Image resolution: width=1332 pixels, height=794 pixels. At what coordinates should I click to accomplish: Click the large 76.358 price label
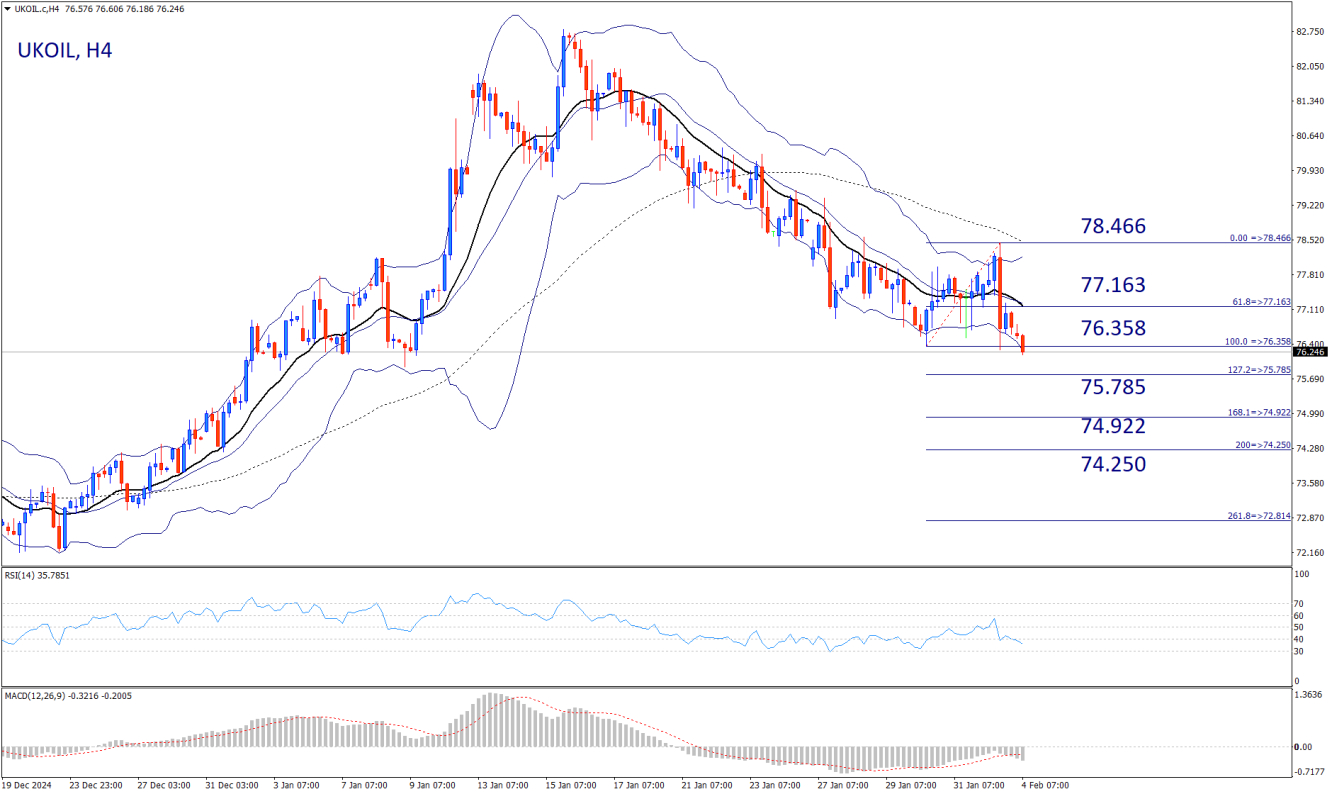point(1113,328)
